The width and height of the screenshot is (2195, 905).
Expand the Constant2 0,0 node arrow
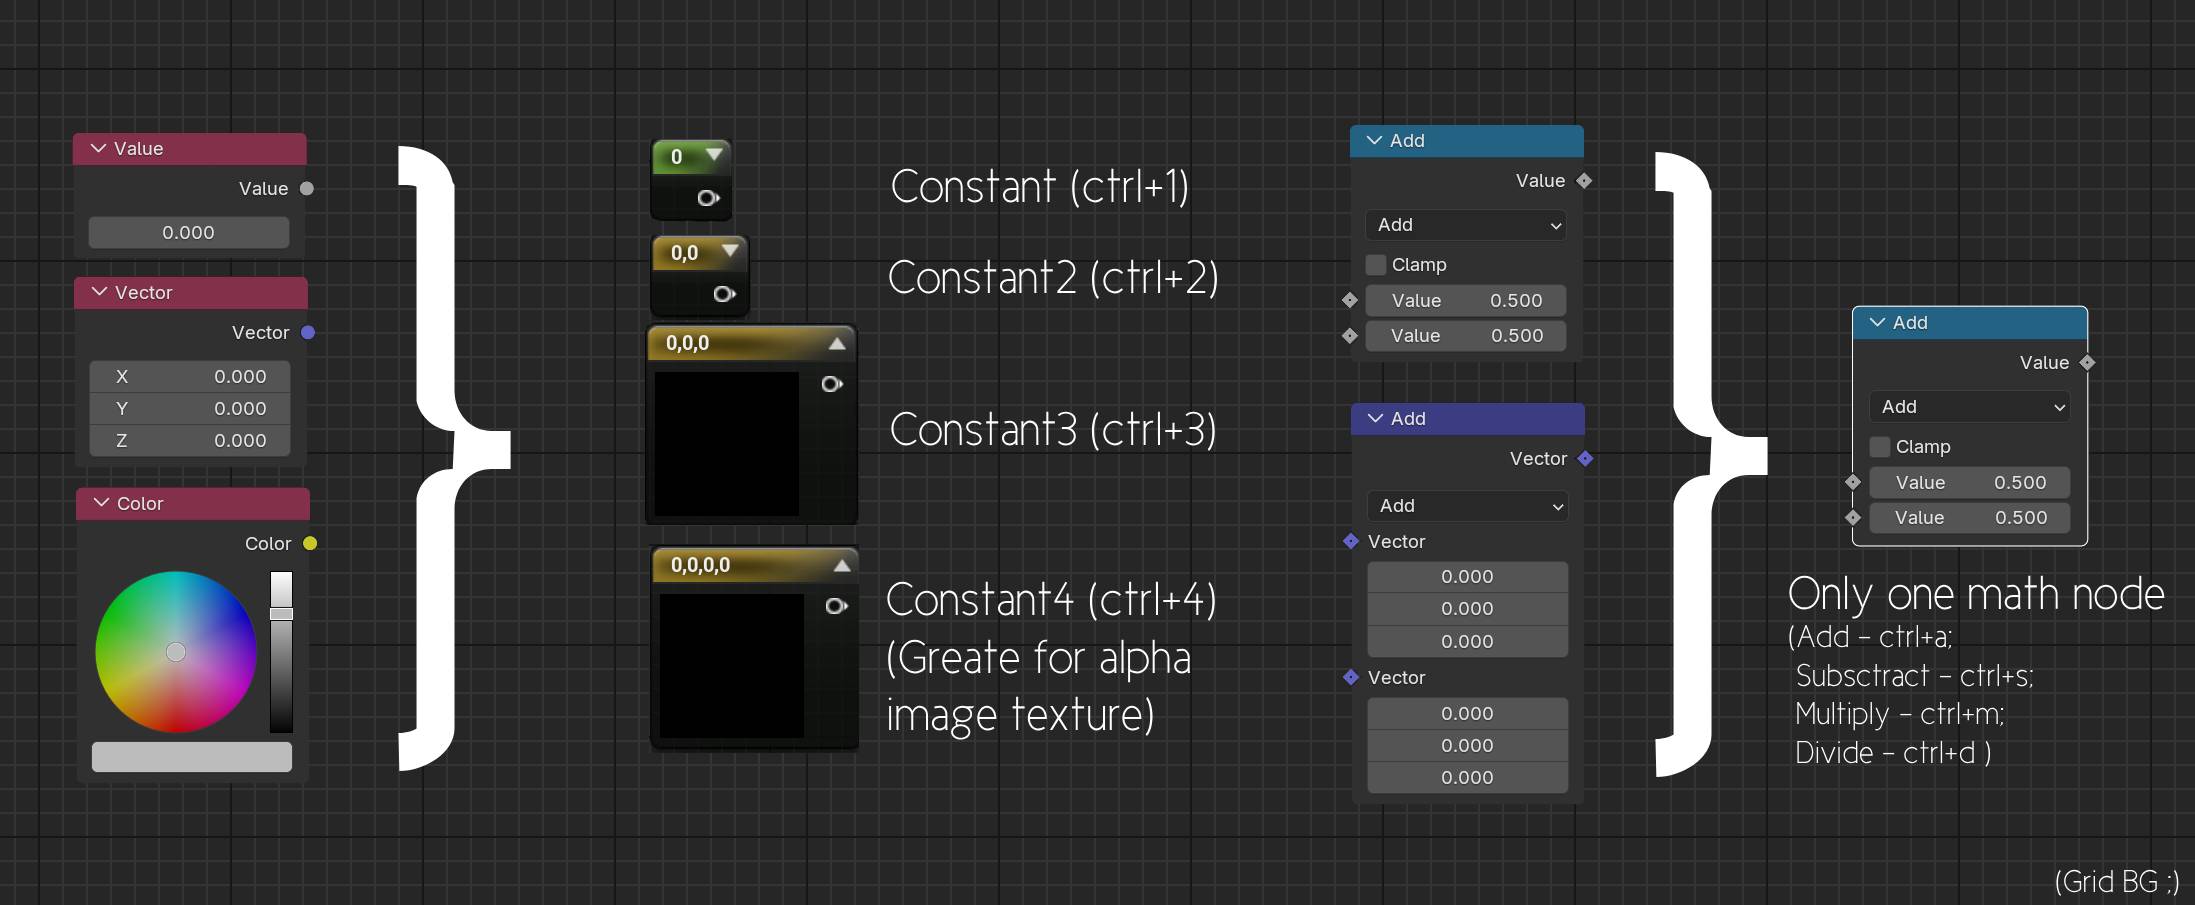(x=730, y=250)
